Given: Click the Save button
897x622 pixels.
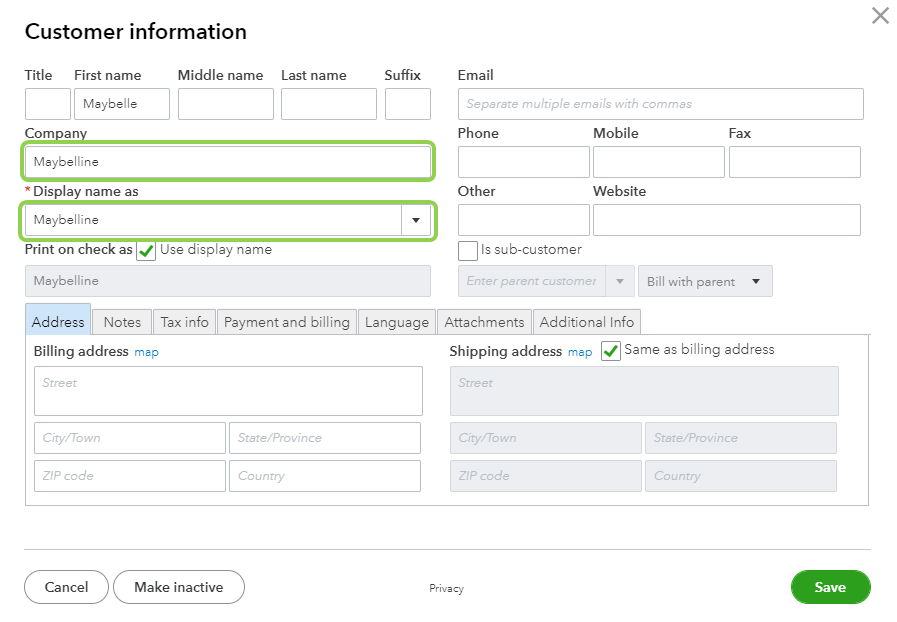Looking at the screenshot, I should tap(831, 587).
